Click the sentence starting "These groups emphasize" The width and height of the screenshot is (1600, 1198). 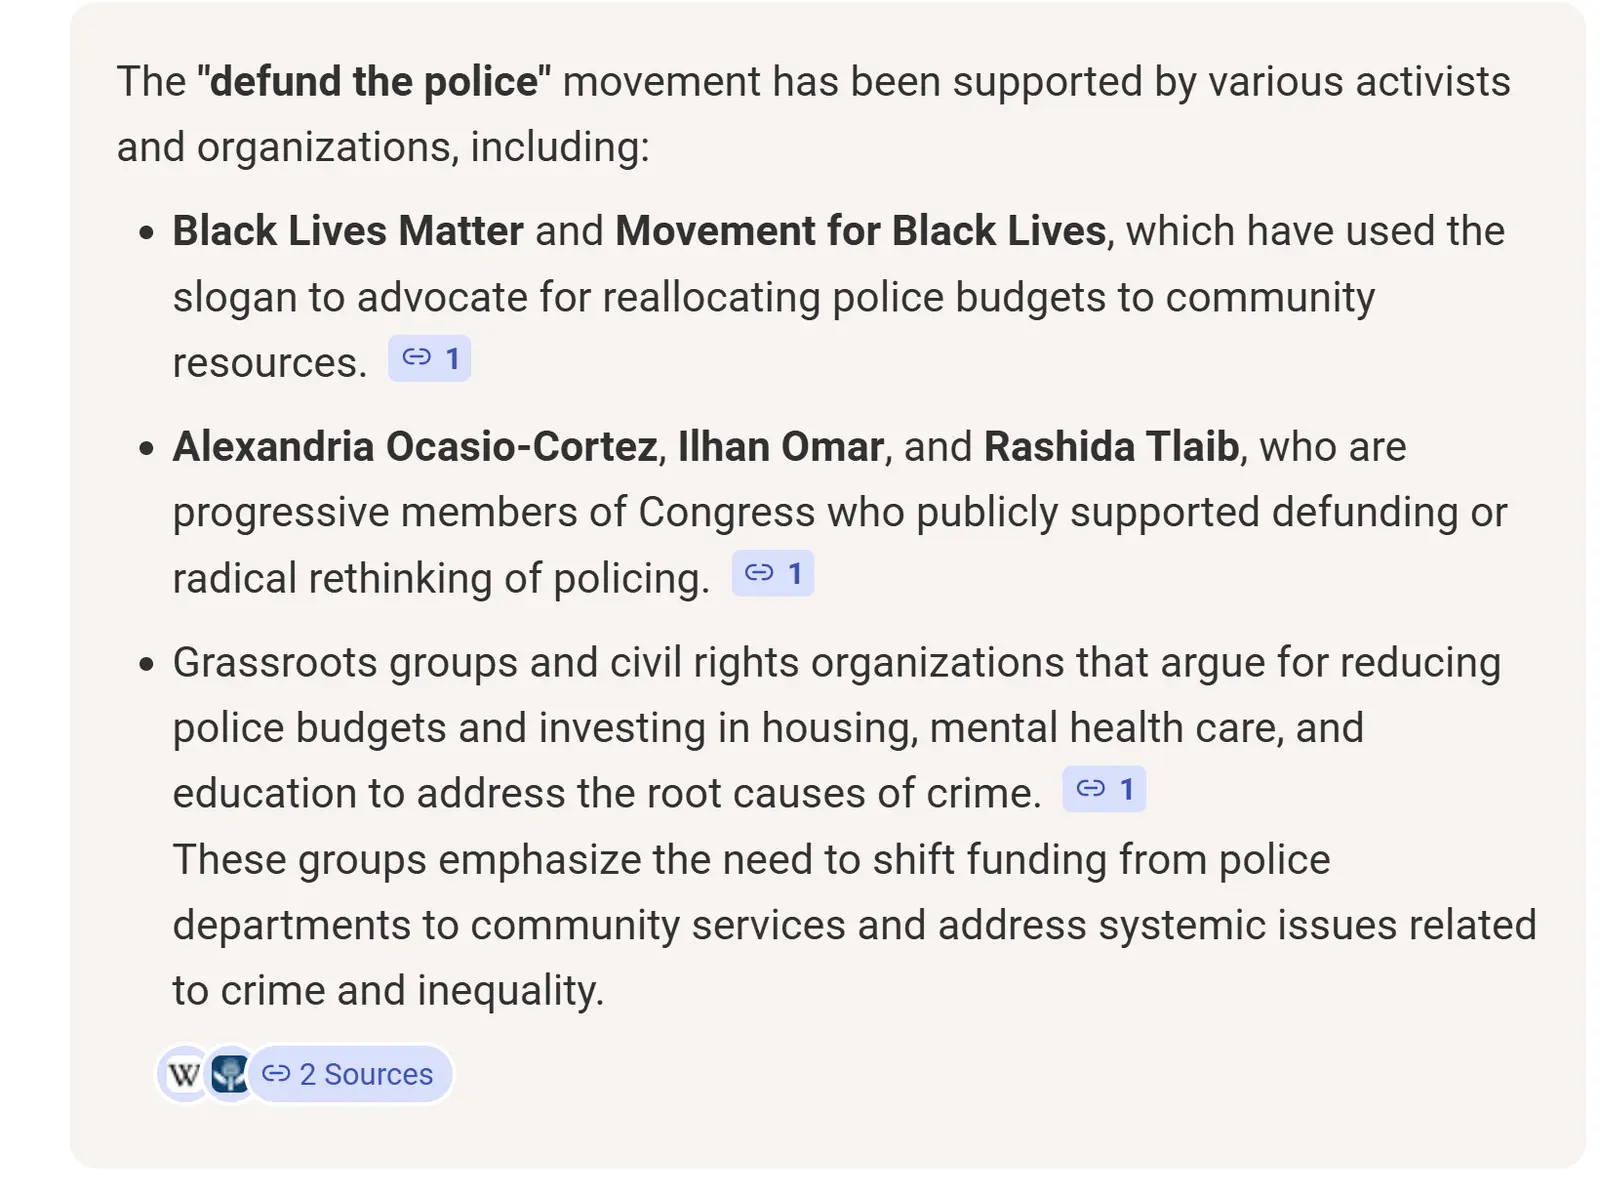[x=750, y=860]
